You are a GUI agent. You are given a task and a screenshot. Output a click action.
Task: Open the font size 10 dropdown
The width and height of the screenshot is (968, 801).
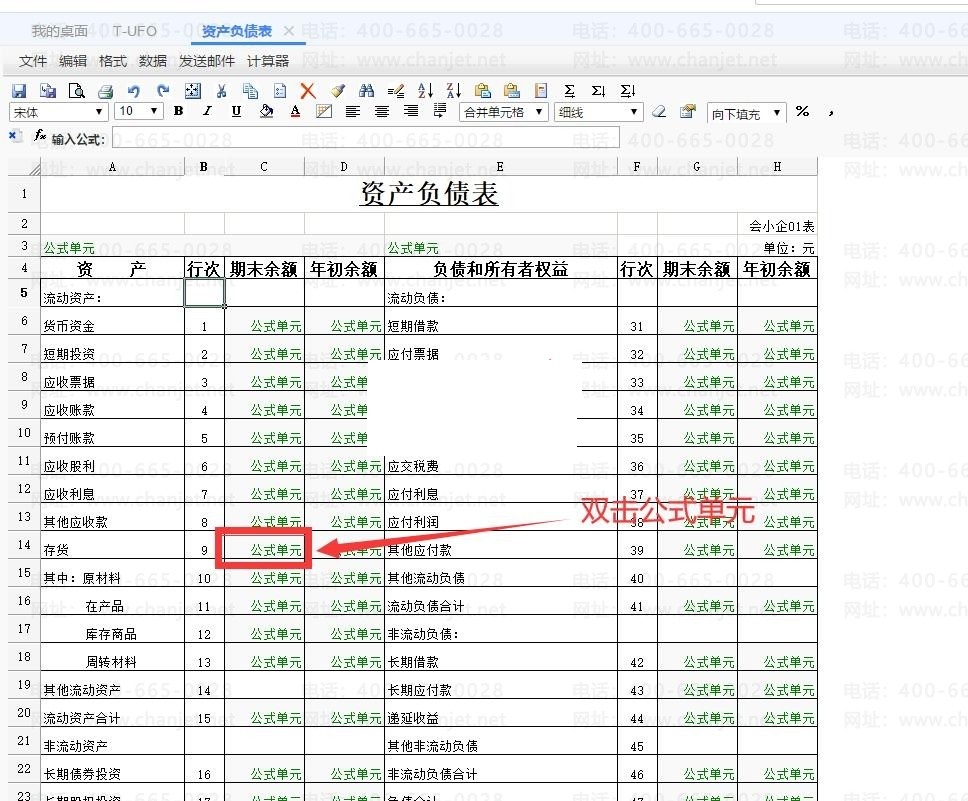pyautogui.click(x=138, y=112)
